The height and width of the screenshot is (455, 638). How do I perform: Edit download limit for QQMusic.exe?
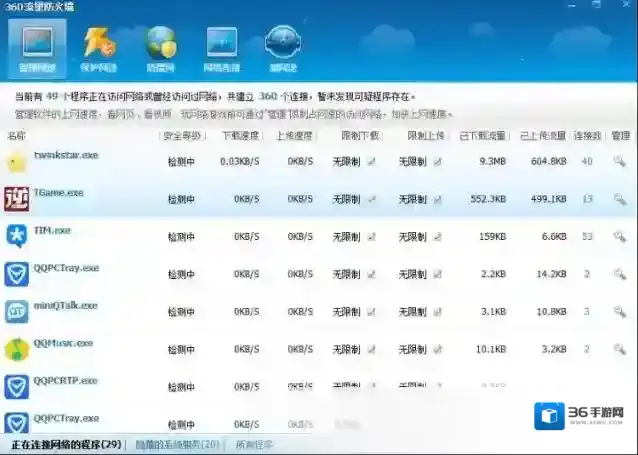(x=371, y=349)
